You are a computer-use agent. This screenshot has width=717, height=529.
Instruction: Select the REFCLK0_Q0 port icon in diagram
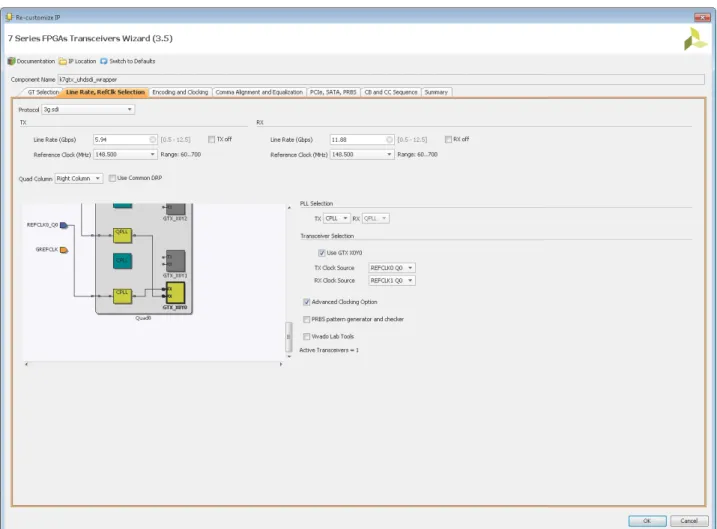(64, 225)
